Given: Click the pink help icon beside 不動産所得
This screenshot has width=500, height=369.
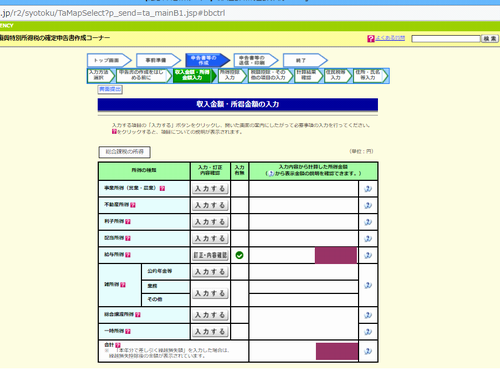Looking at the screenshot, I should point(133,205).
